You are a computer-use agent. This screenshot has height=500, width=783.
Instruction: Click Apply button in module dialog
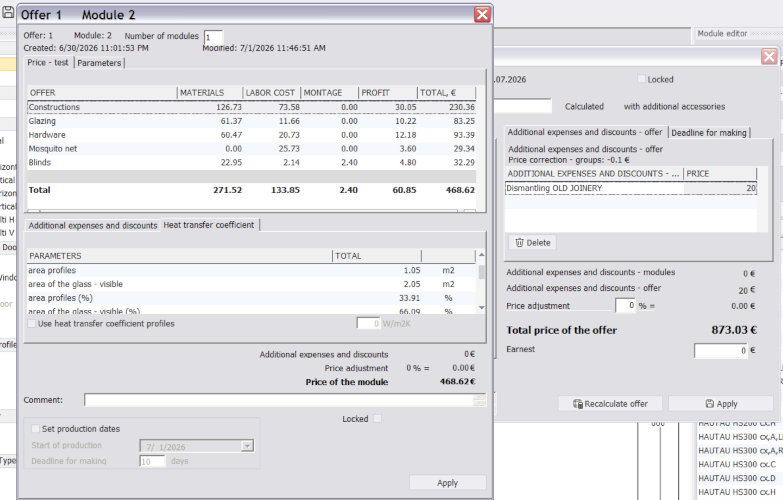[447, 483]
